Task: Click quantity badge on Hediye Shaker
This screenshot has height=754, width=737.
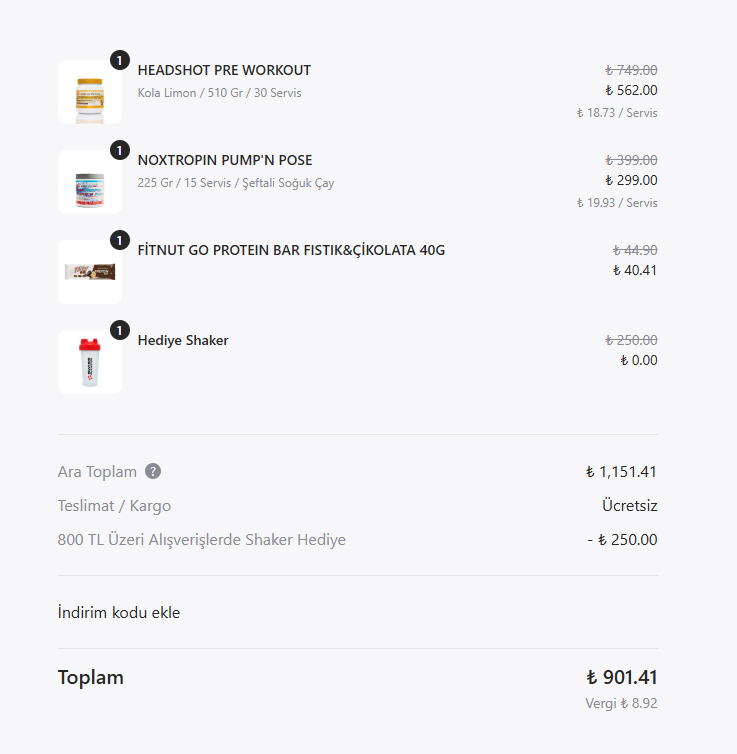Action: 120,330
